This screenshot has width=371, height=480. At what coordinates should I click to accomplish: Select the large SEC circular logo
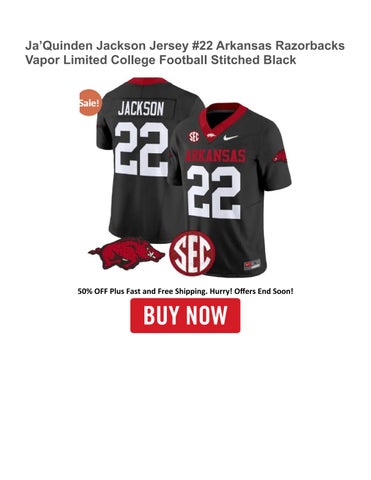[192, 253]
